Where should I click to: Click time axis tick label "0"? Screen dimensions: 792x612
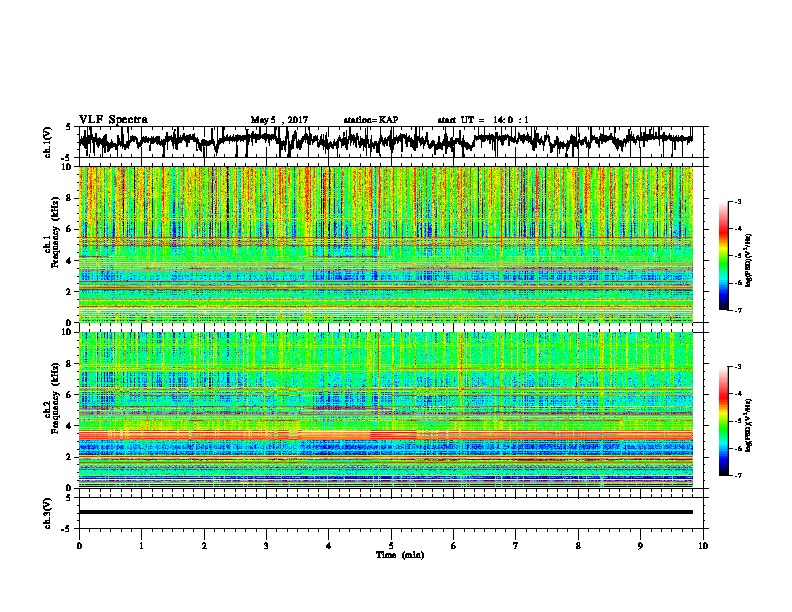(79, 546)
